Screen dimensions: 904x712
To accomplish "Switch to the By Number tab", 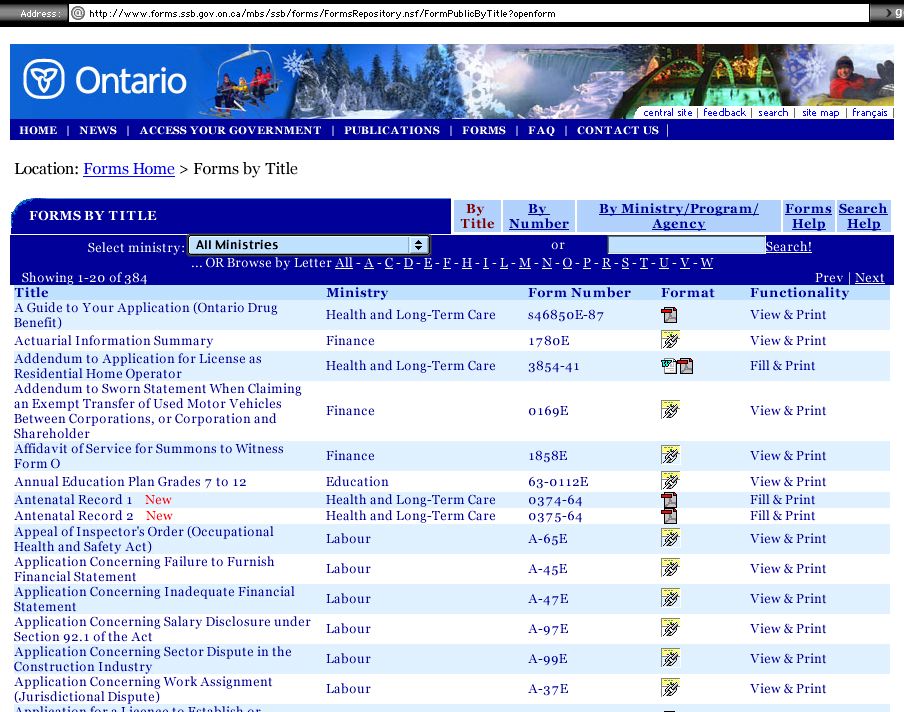I will pyautogui.click(x=538, y=216).
